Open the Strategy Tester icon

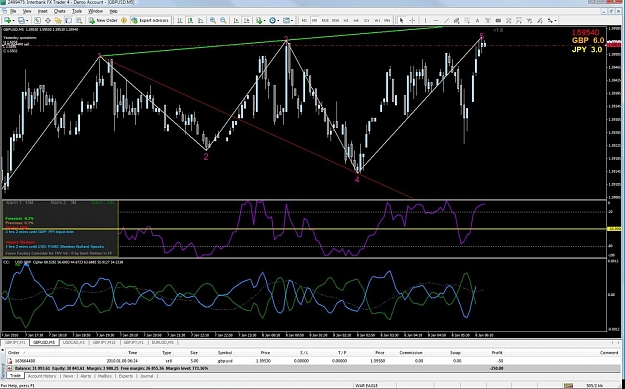click(79, 20)
